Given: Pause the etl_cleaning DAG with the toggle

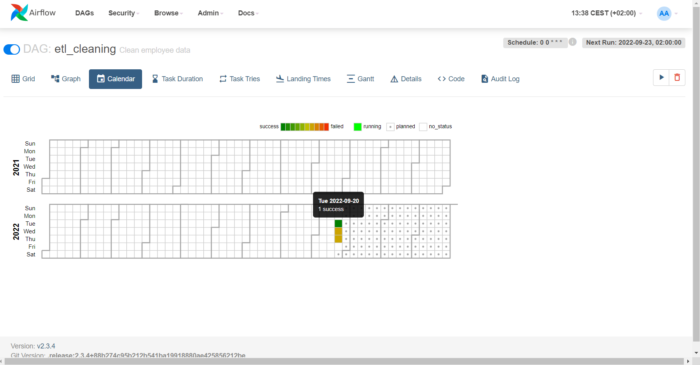Looking at the screenshot, I should coord(12,49).
